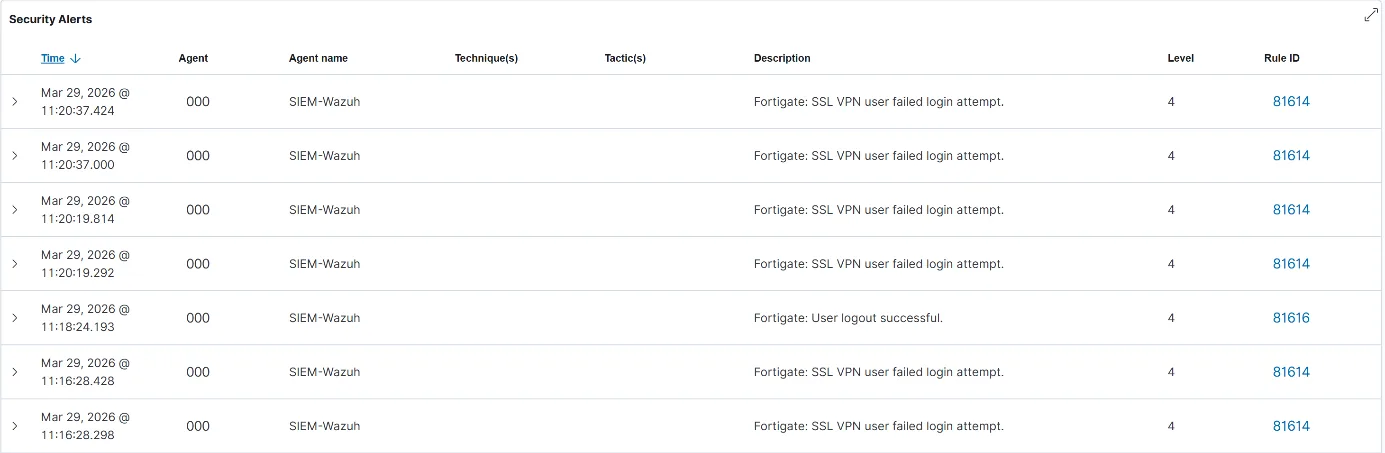Click SIEM-Wazuh in the 11:16:28.298 row
This screenshot has width=1385, height=453.
324,426
